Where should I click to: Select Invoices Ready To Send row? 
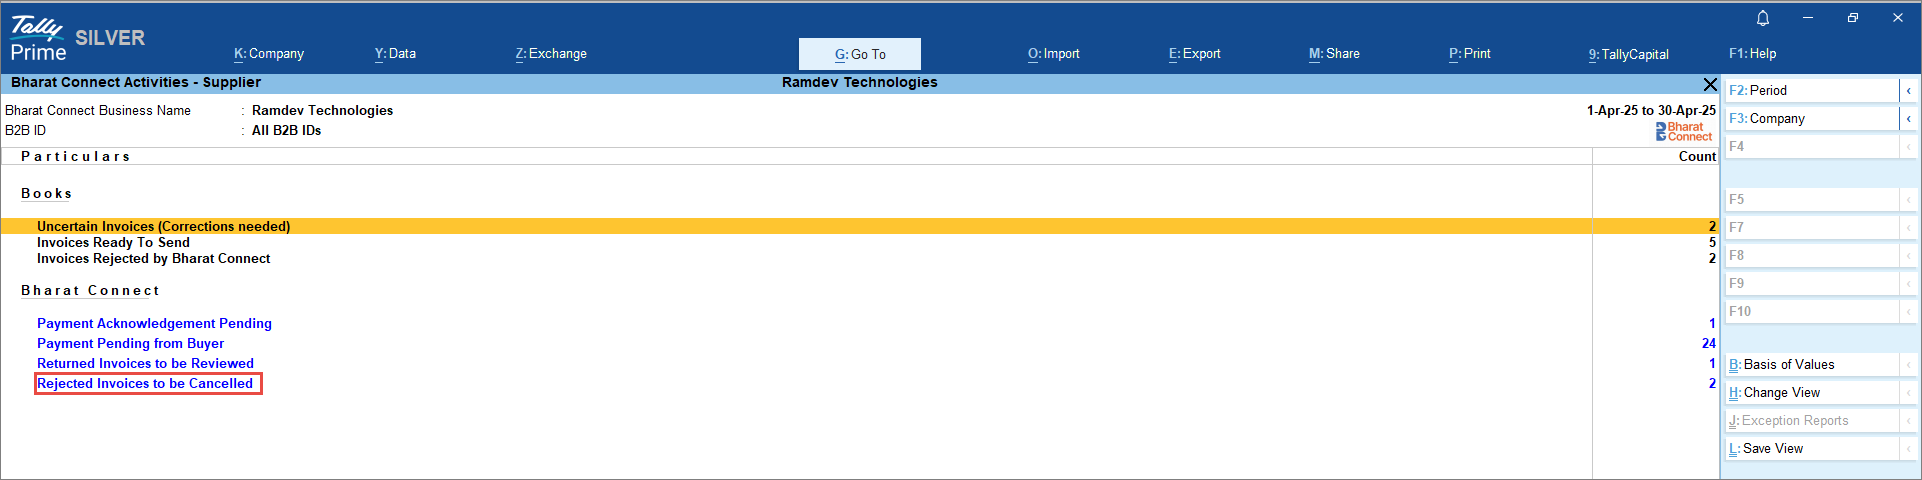pyautogui.click(x=113, y=243)
